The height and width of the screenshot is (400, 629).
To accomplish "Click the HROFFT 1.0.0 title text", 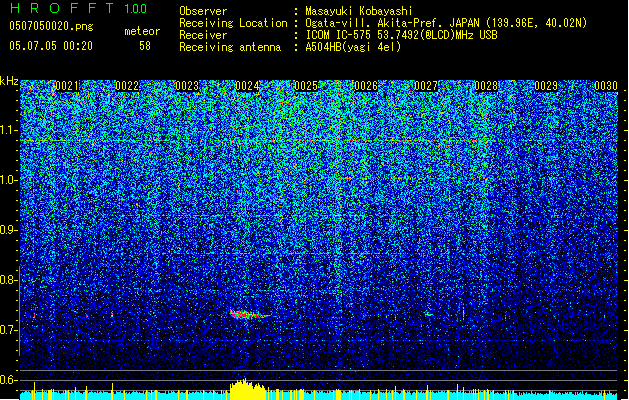I will tap(79, 8).
